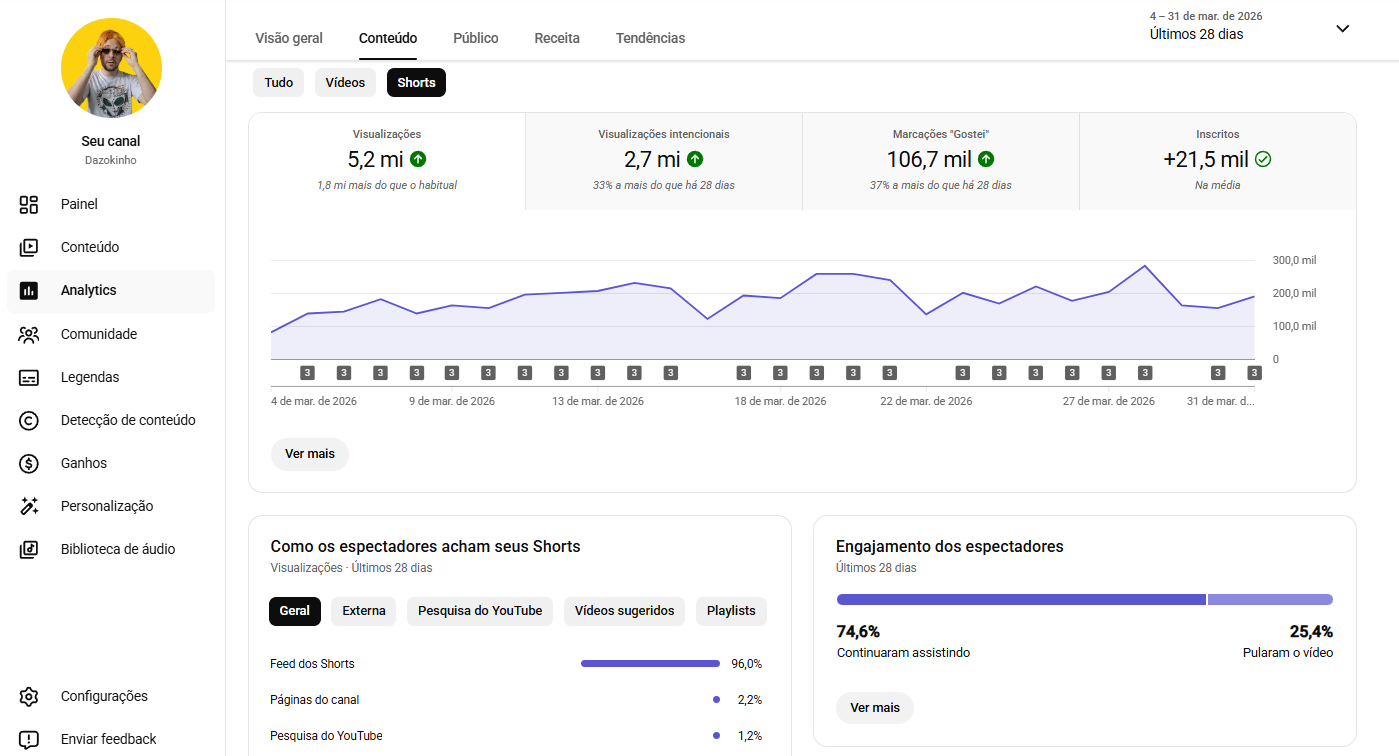Click the Ganhos dollar icon
This screenshot has width=1399, height=756.
point(29,463)
